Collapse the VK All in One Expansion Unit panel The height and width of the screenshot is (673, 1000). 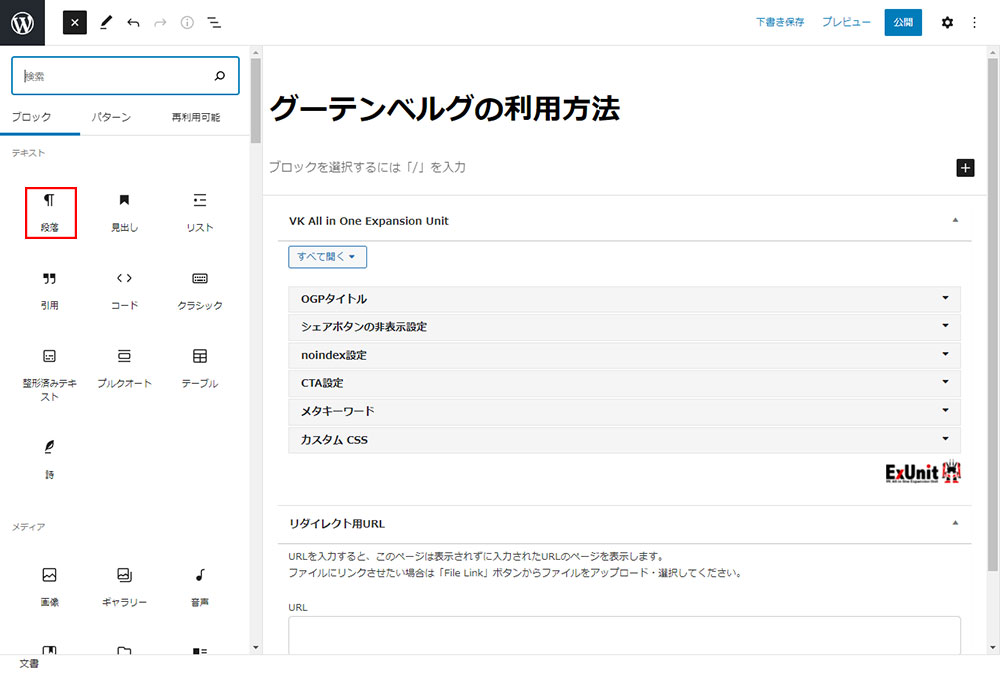pyautogui.click(x=954, y=221)
